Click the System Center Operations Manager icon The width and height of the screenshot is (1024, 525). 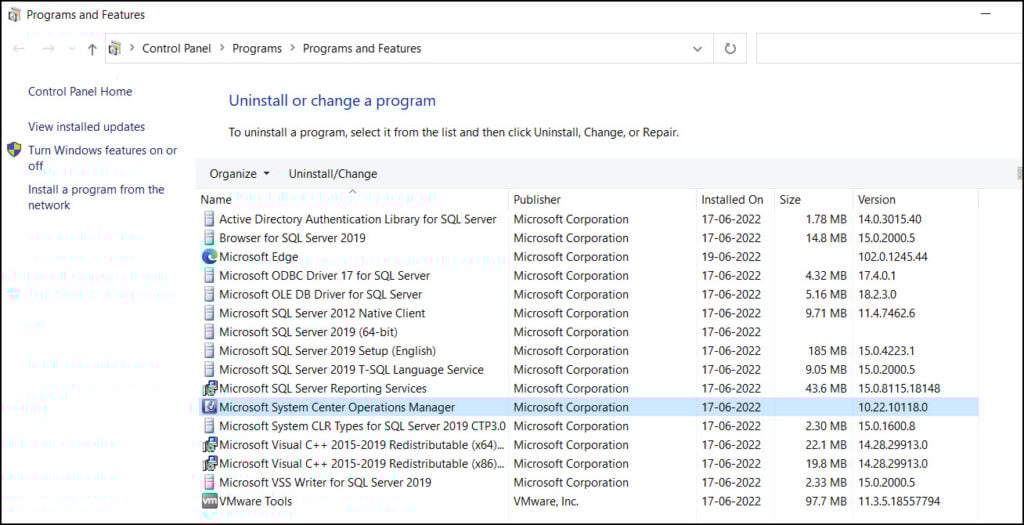pyautogui.click(x=210, y=407)
